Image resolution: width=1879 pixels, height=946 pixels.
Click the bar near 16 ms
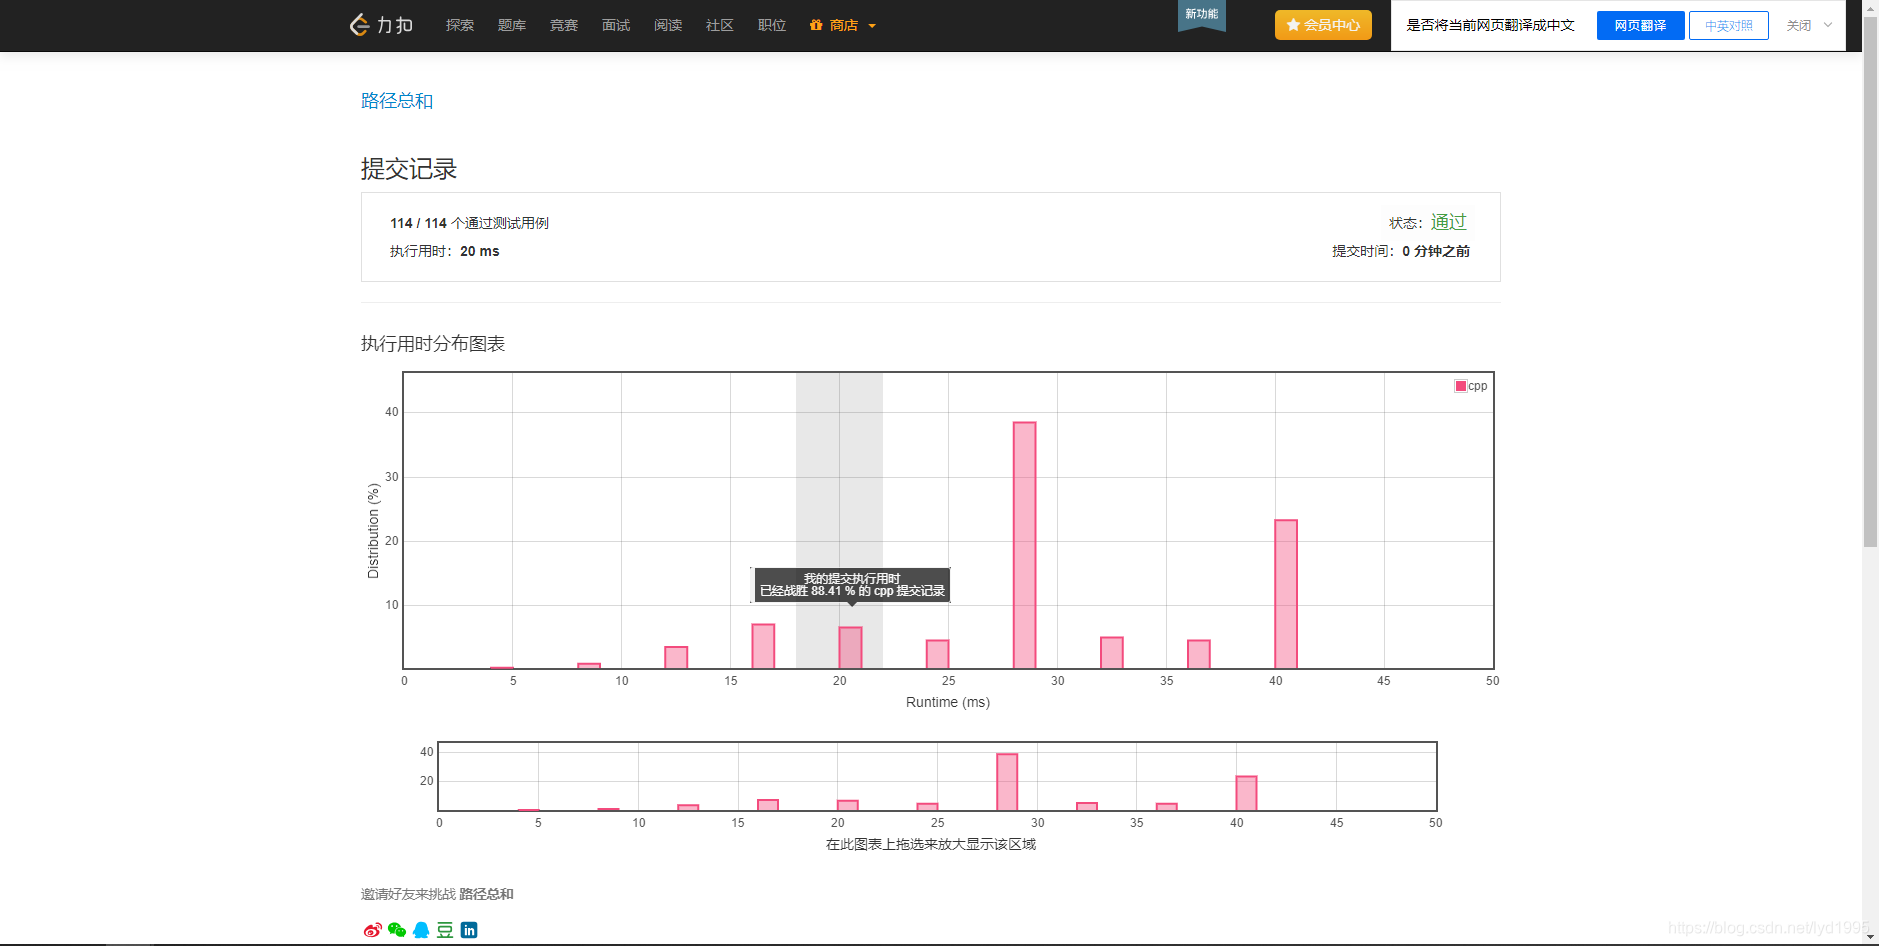pos(763,646)
